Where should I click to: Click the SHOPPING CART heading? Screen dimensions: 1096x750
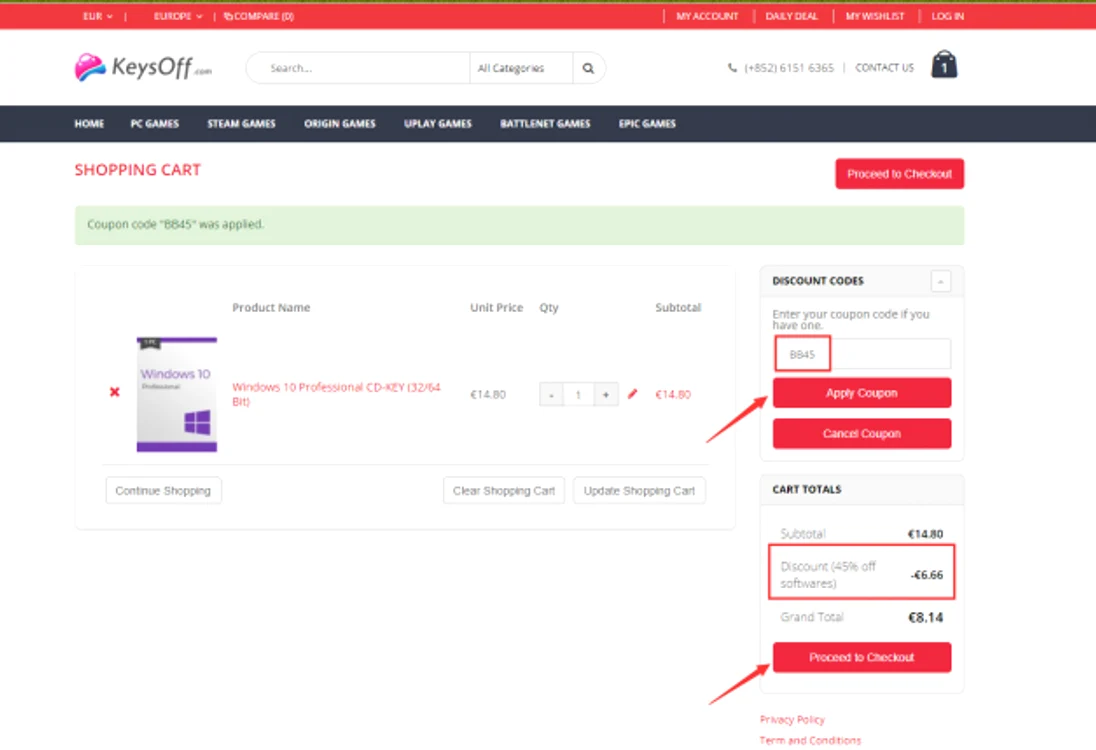click(138, 170)
